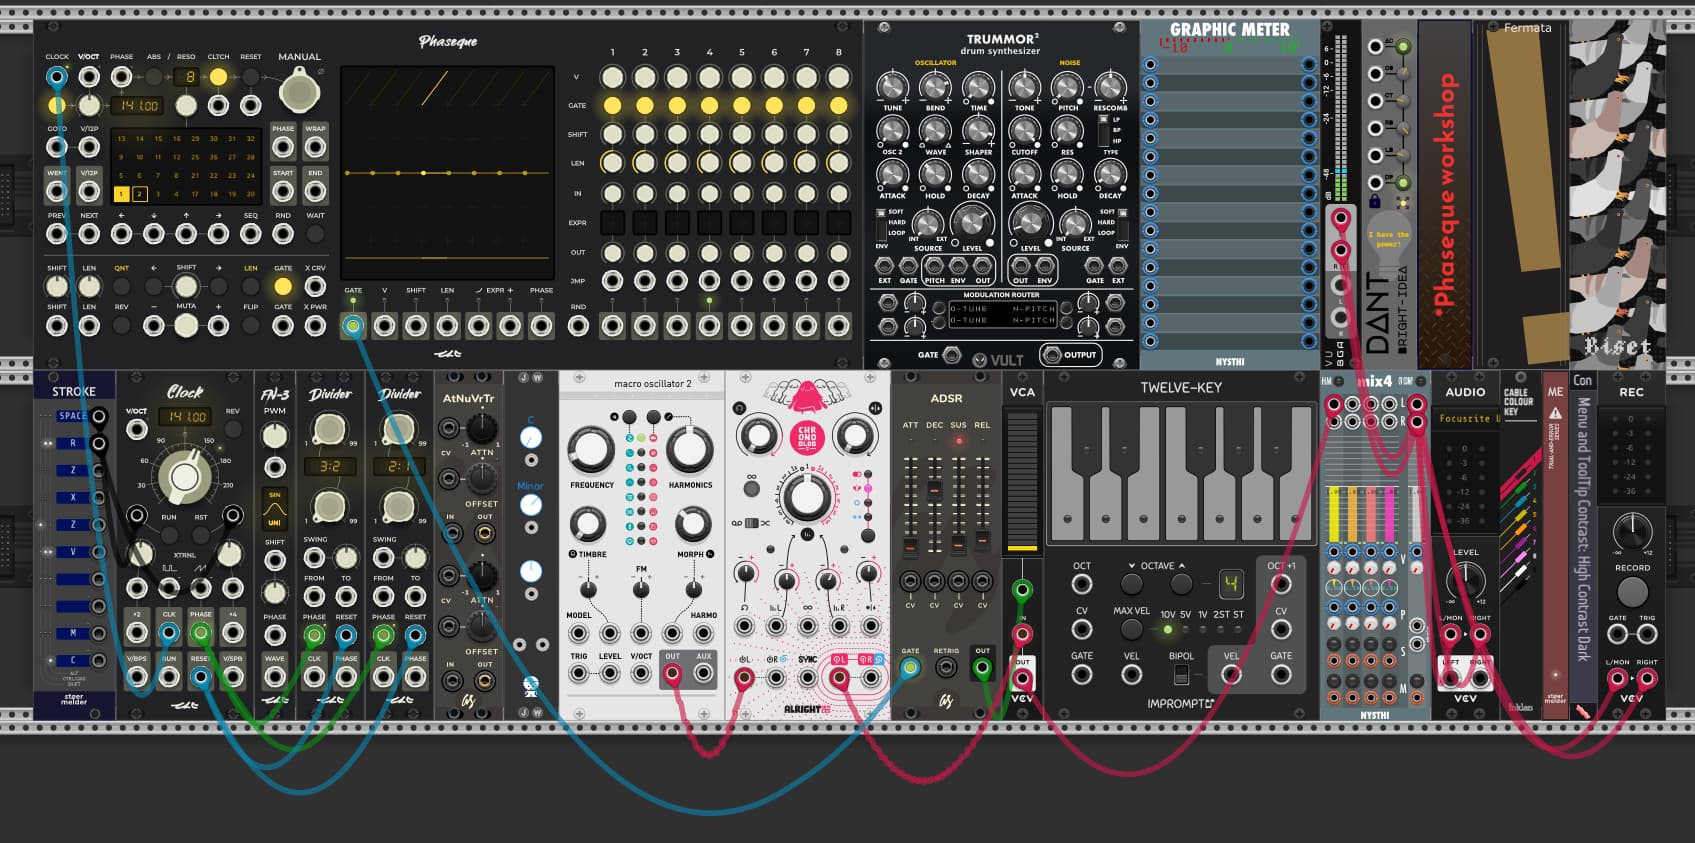Image resolution: width=1695 pixels, height=843 pixels.
Task: Select pattern 2 in Phaseque pattern grid
Action: pos(140,194)
